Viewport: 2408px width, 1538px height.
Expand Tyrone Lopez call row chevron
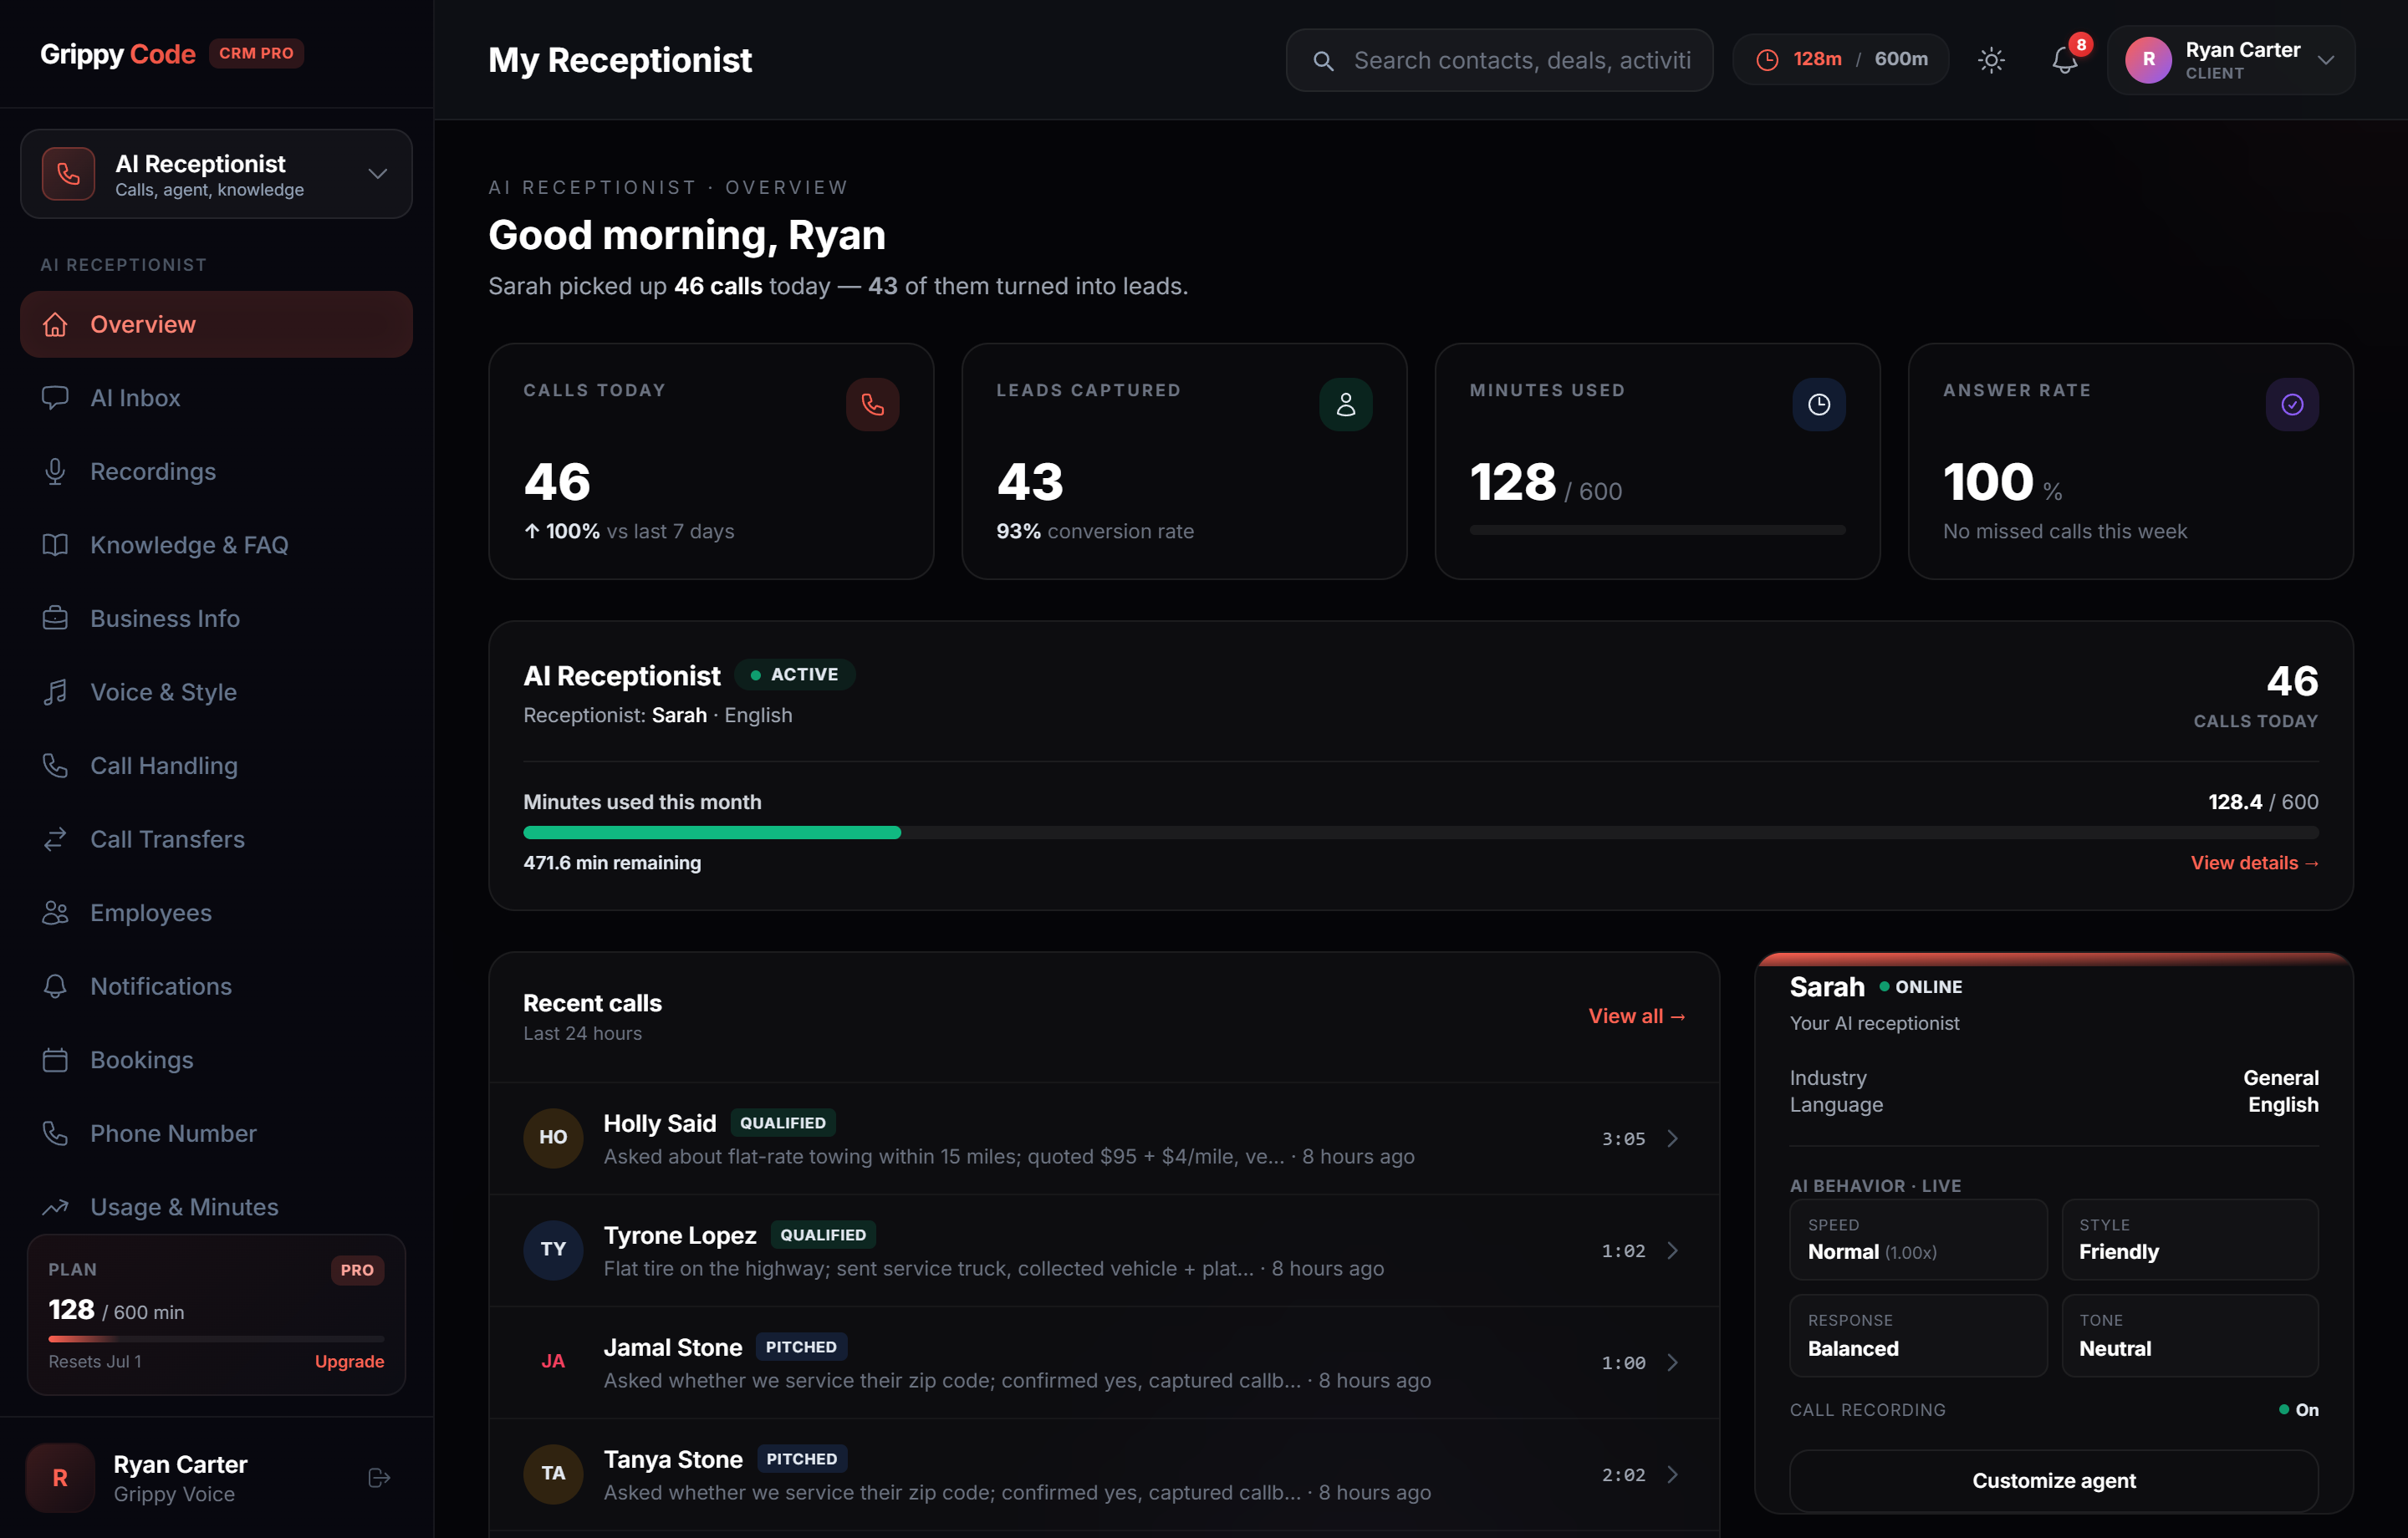[x=1672, y=1250]
